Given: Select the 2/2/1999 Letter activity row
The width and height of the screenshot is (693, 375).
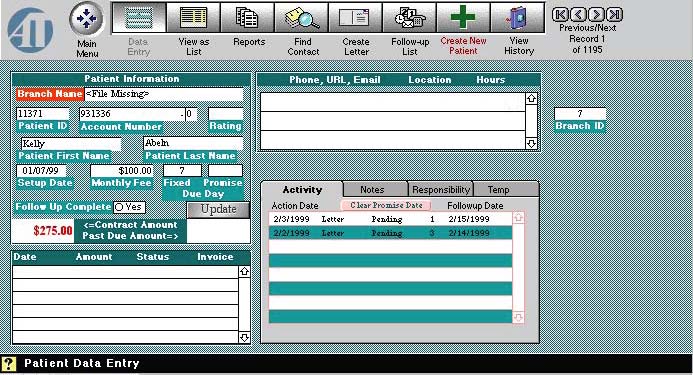Looking at the screenshot, I should point(390,233).
